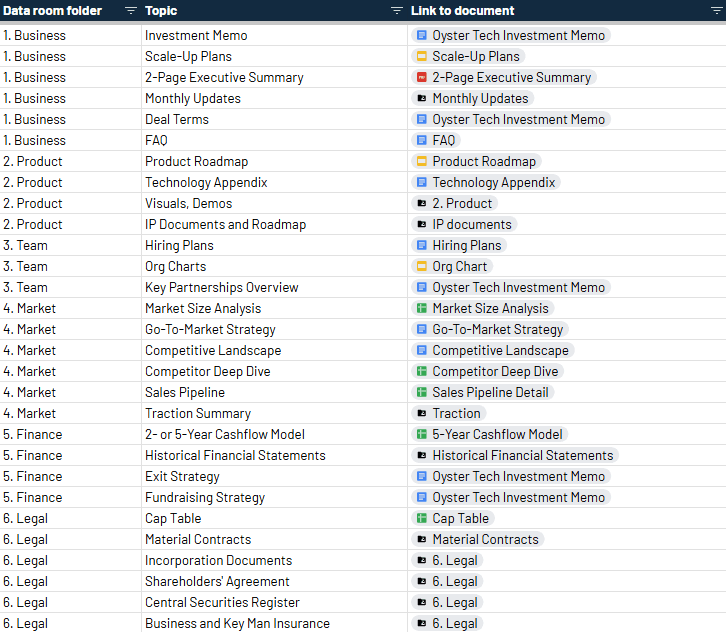Select the 'Central Securities Register' topic cell

pyautogui.click(x=274, y=602)
